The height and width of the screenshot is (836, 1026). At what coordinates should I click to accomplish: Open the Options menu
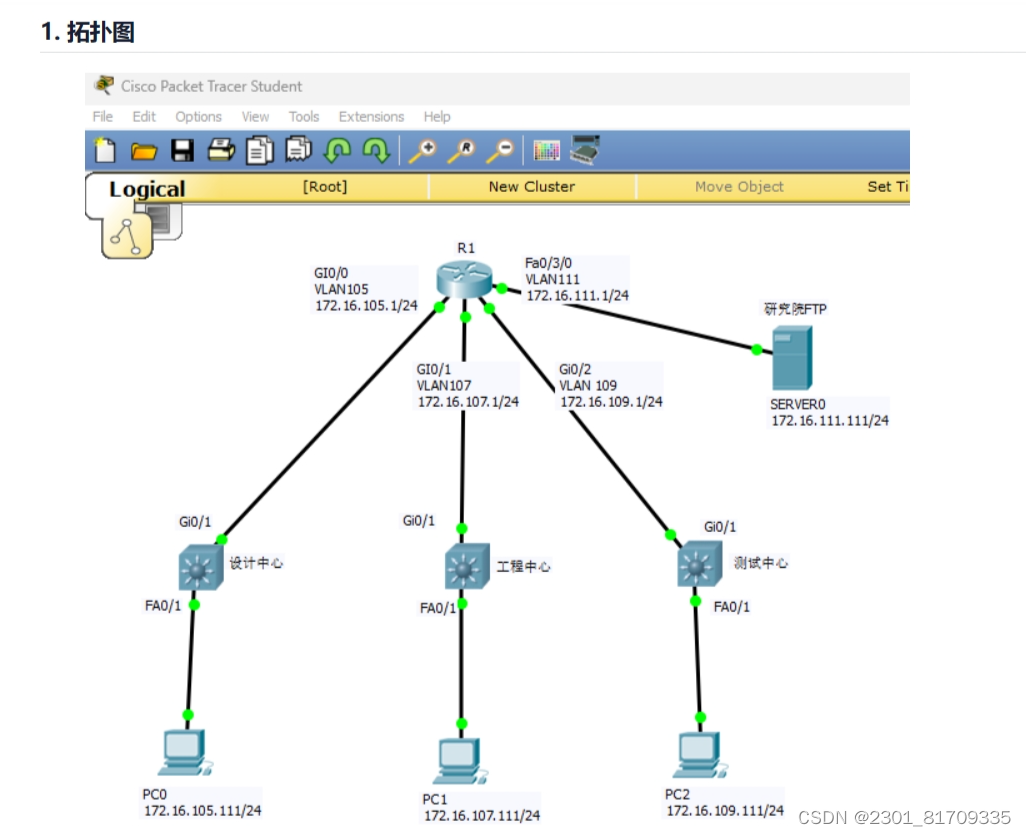click(198, 116)
